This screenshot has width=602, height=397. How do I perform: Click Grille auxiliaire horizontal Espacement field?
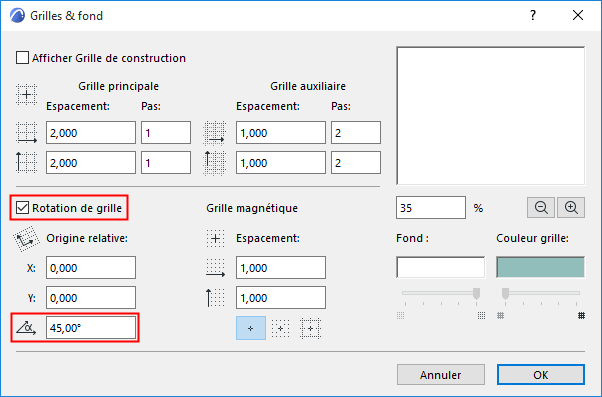281,133
